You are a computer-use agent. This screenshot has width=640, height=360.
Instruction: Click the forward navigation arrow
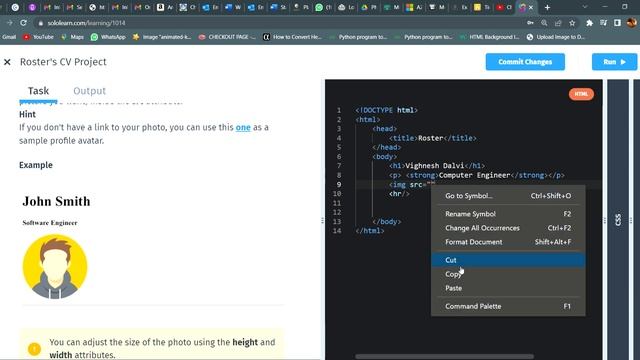[9, 23]
